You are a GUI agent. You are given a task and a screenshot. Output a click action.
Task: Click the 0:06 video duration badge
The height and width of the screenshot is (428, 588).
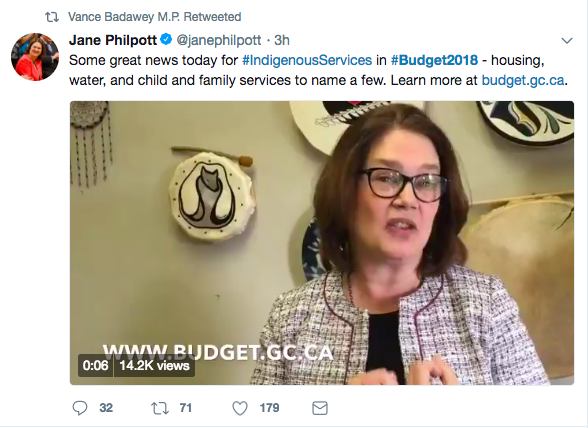pos(95,365)
